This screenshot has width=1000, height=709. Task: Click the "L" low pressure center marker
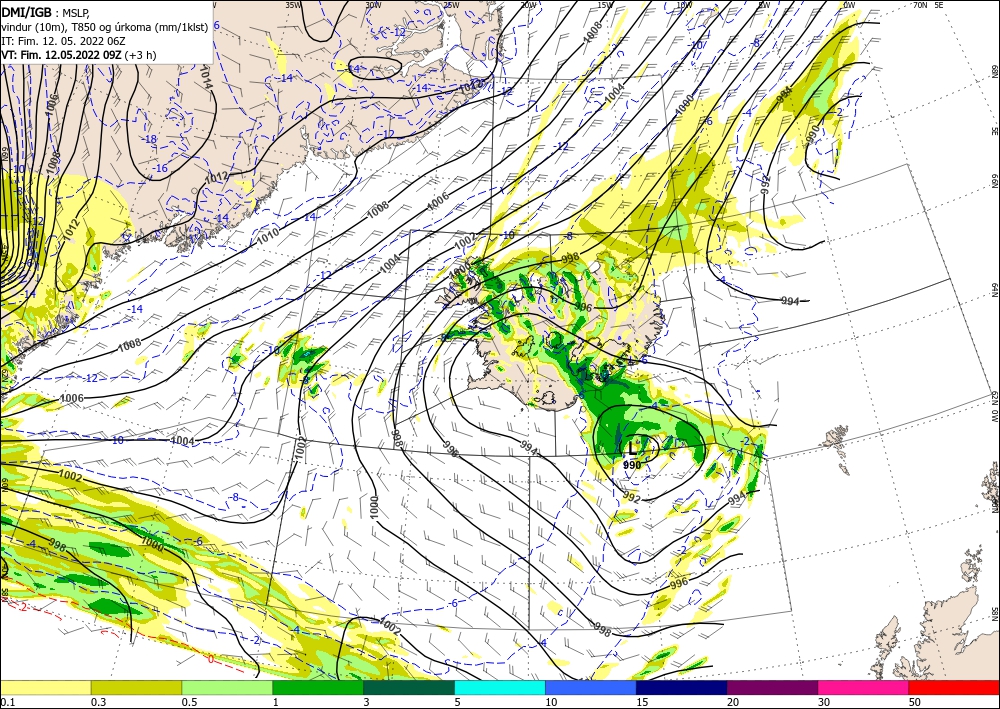pos(633,449)
